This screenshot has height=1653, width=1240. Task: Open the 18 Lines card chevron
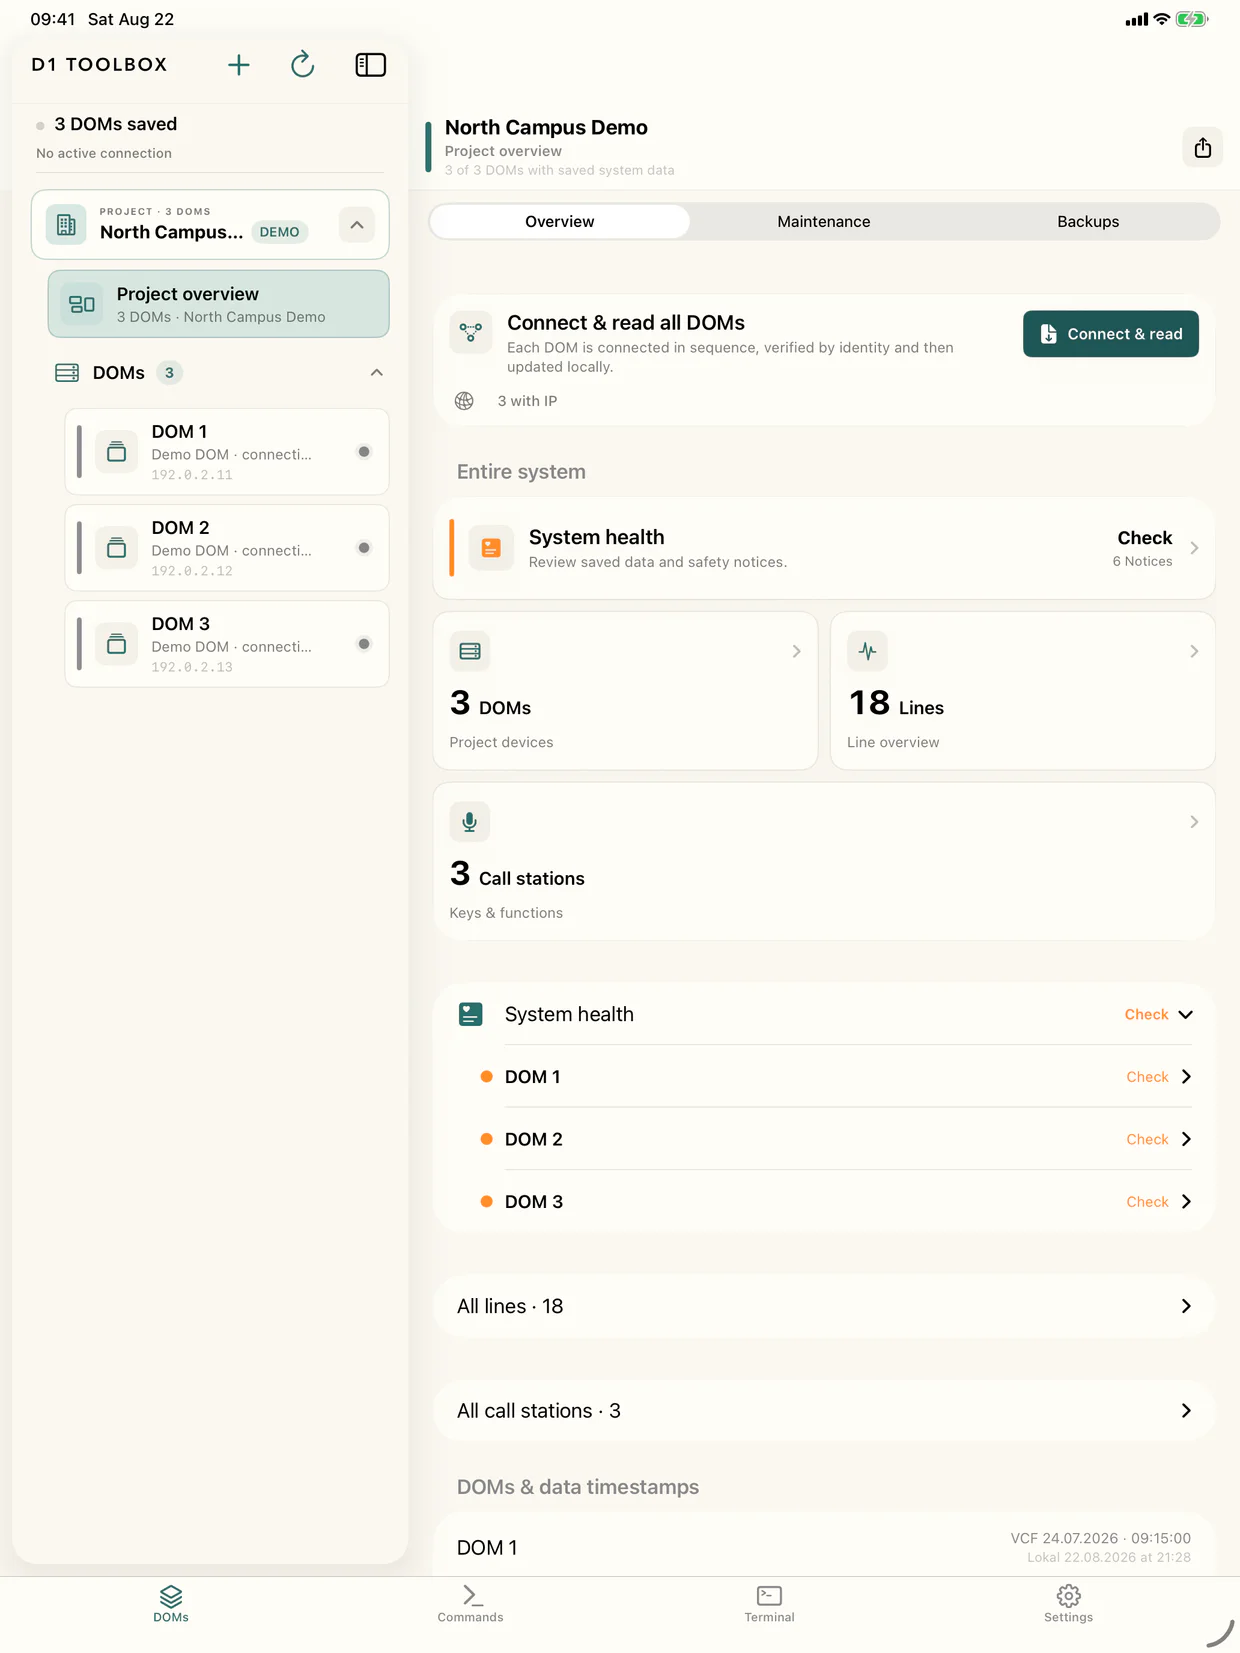[x=1194, y=651]
